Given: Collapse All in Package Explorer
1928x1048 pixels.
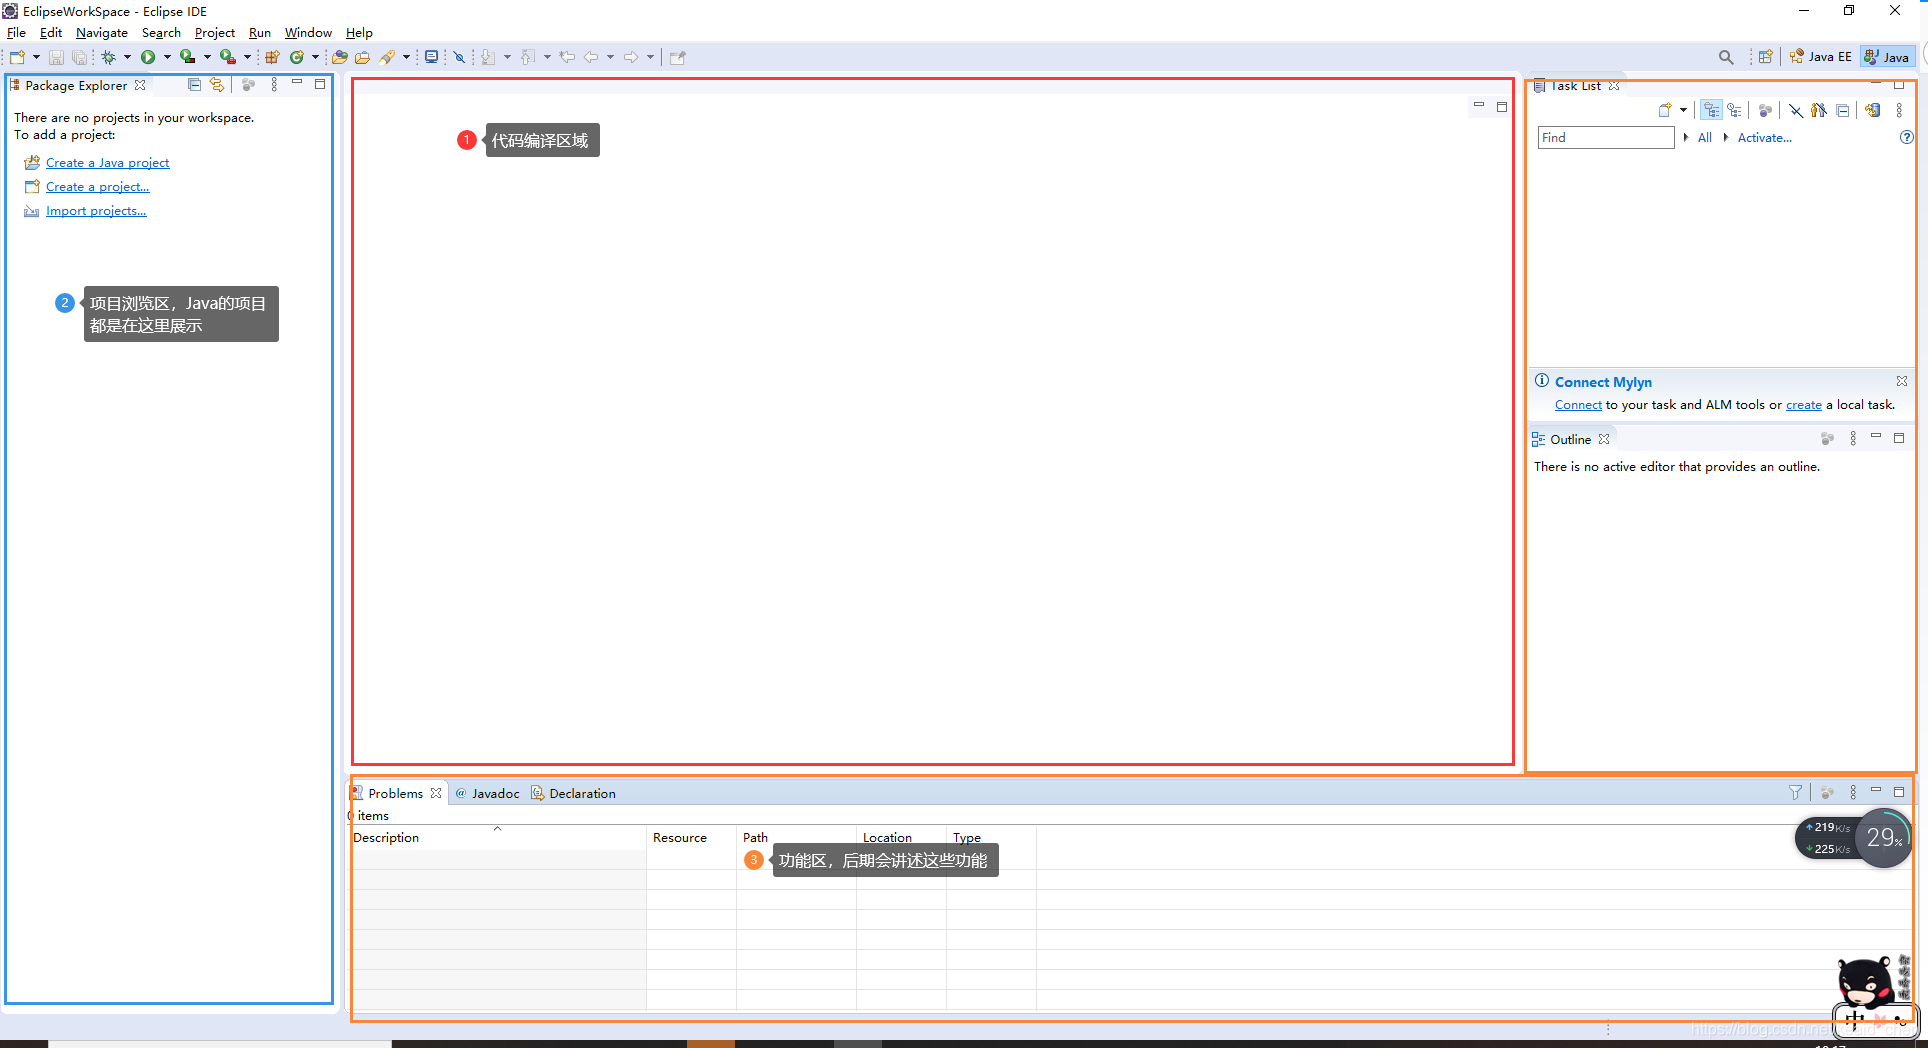Looking at the screenshot, I should click(195, 85).
